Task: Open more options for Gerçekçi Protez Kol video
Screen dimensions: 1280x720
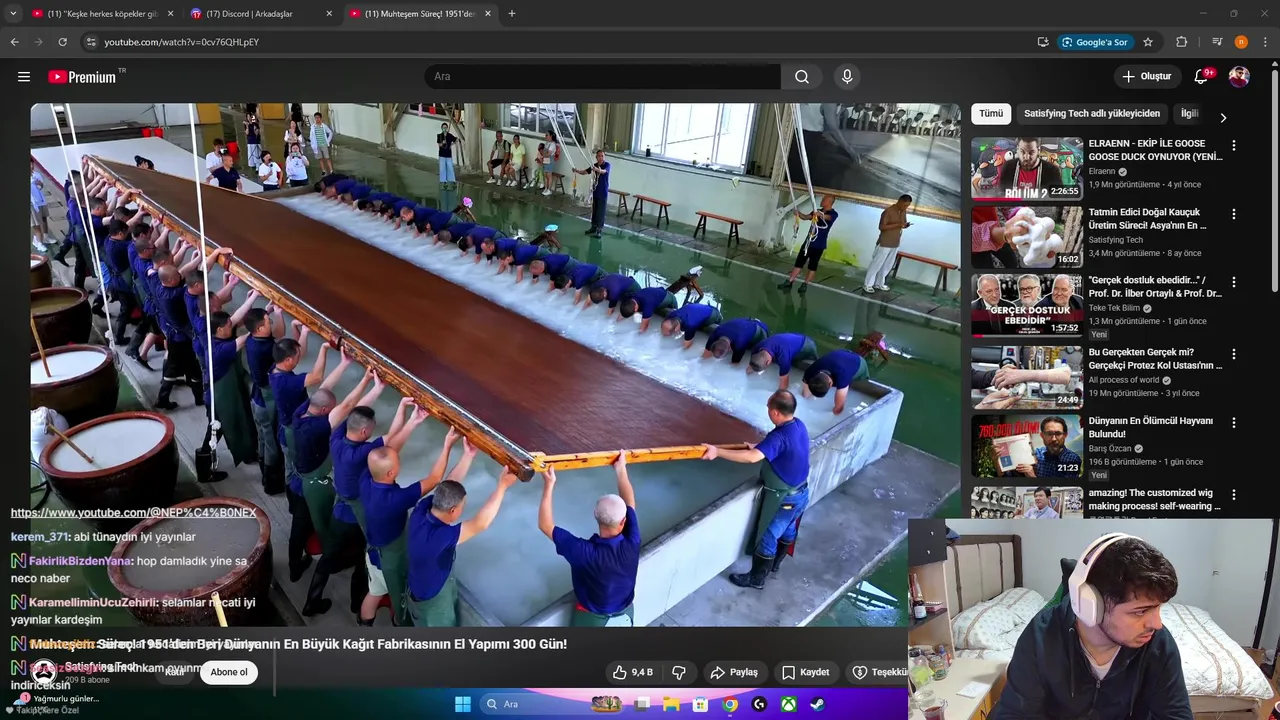Action: pyautogui.click(x=1233, y=354)
